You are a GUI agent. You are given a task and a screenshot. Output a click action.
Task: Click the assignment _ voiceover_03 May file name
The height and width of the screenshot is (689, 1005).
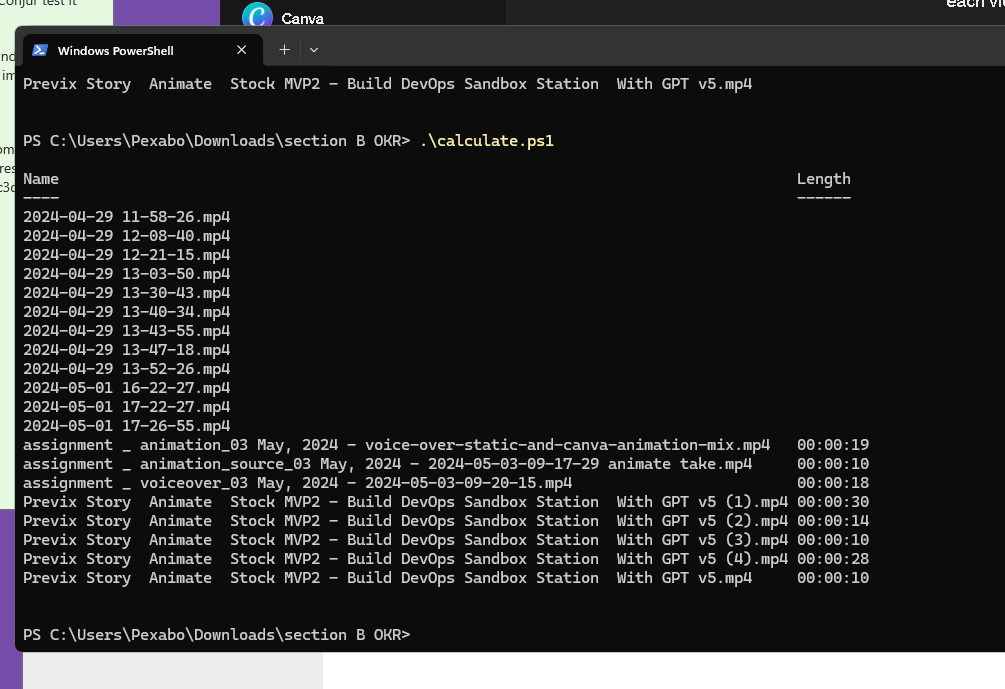coord(297,483)
